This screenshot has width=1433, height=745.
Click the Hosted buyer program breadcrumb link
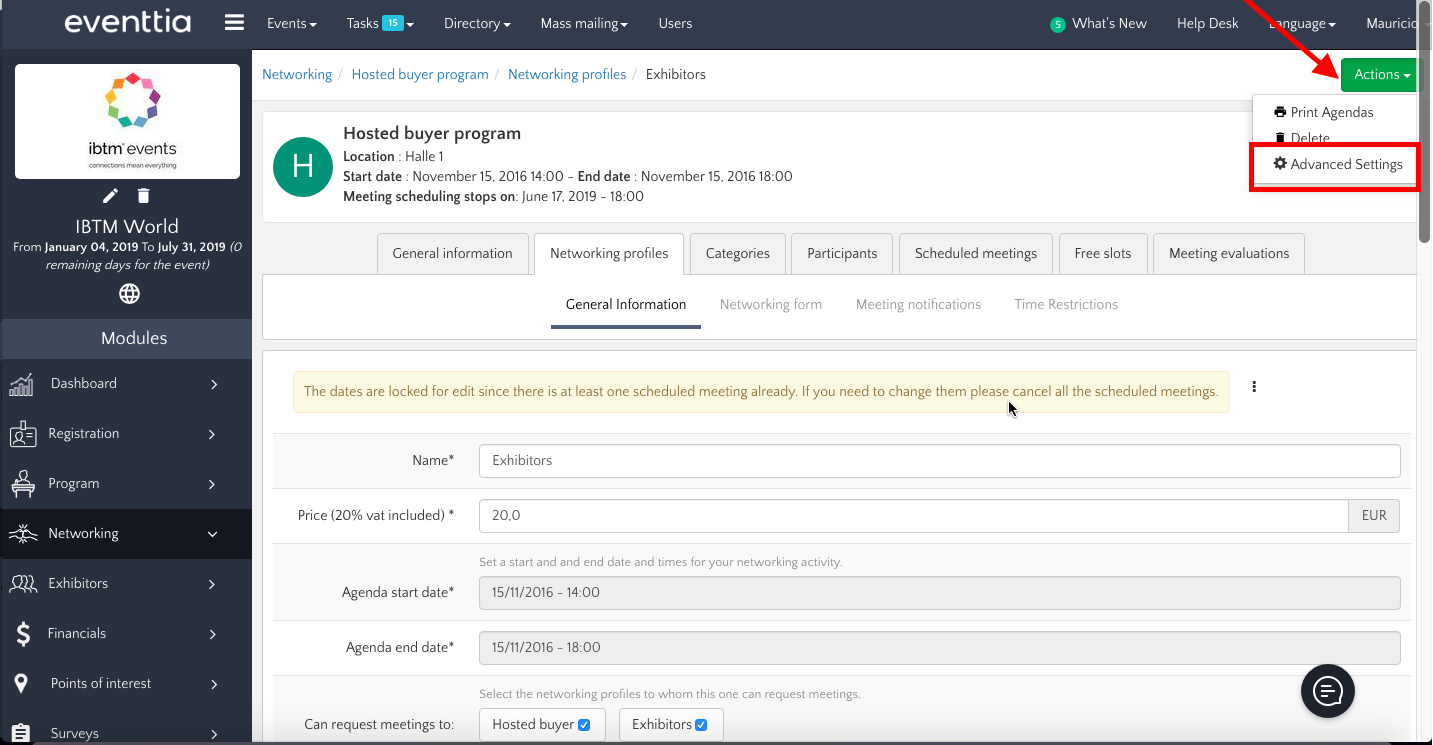[420, 74]
